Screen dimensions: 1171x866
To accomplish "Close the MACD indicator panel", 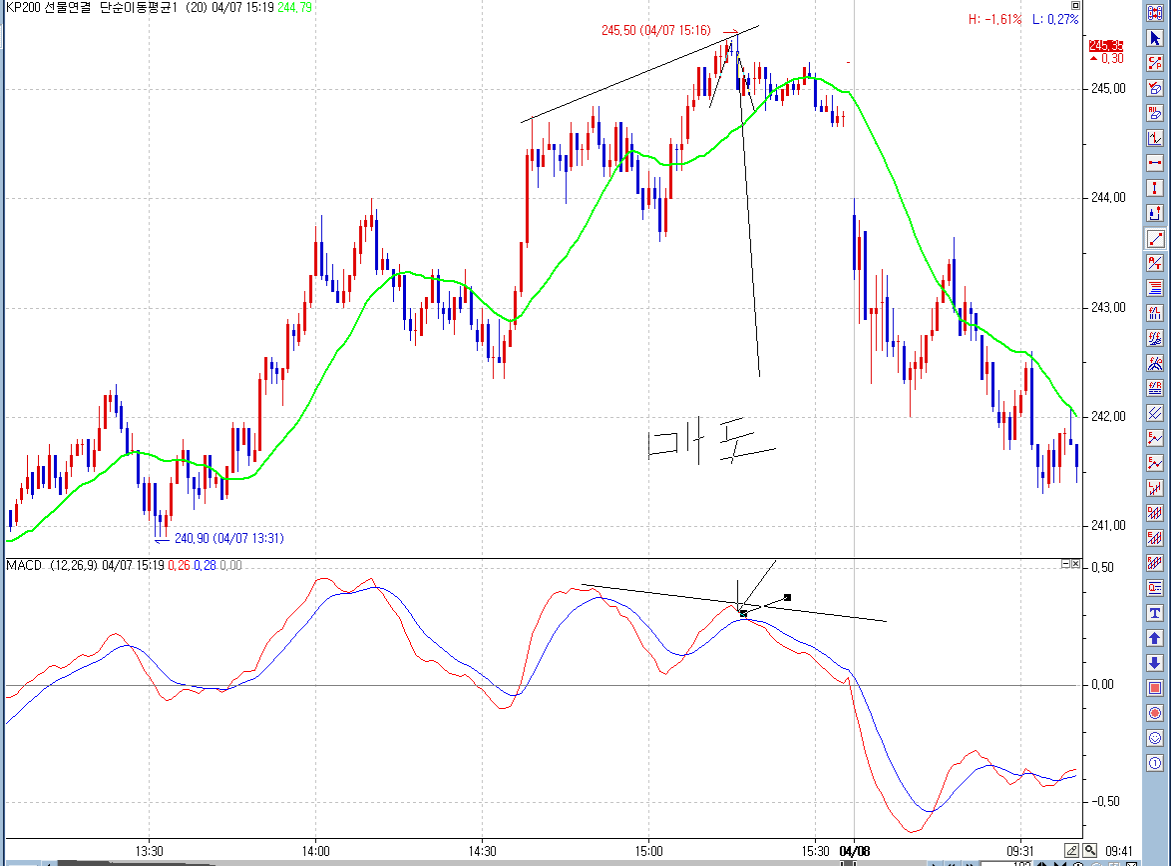I will click(x=1076, y=565).
